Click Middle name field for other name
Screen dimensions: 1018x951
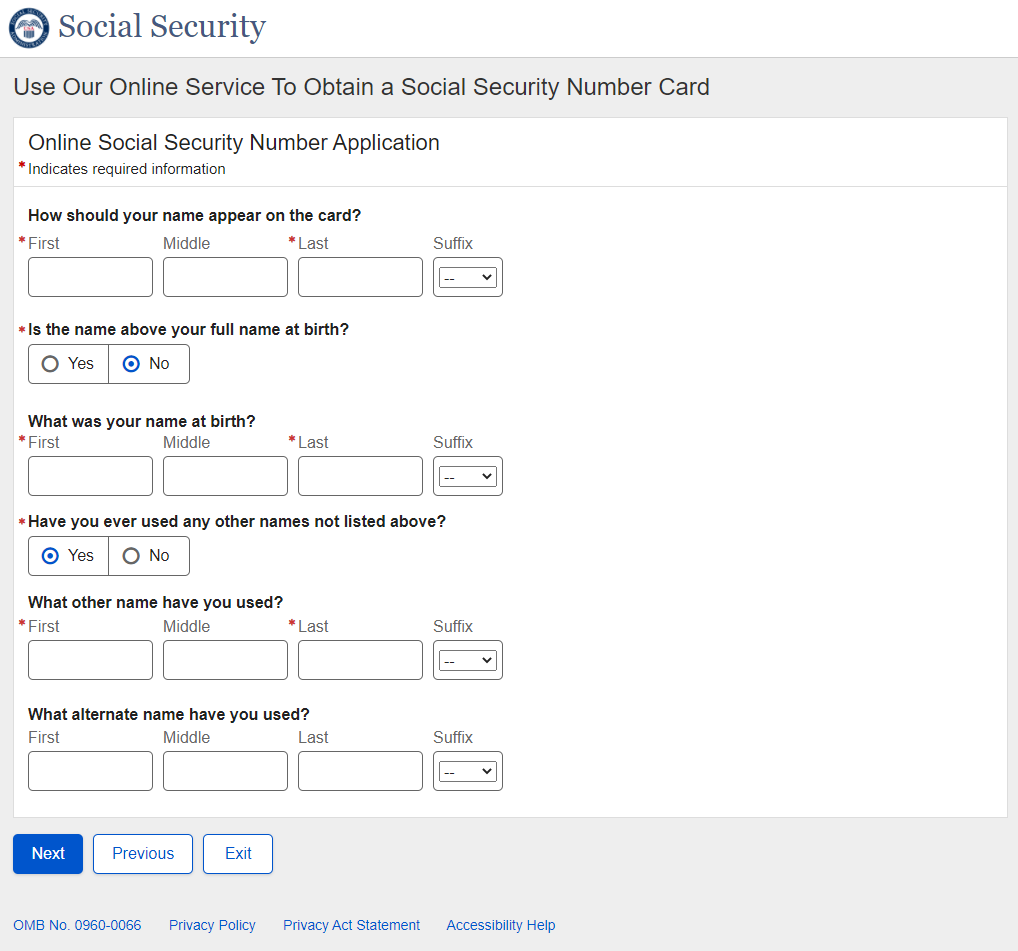[225, 660]
